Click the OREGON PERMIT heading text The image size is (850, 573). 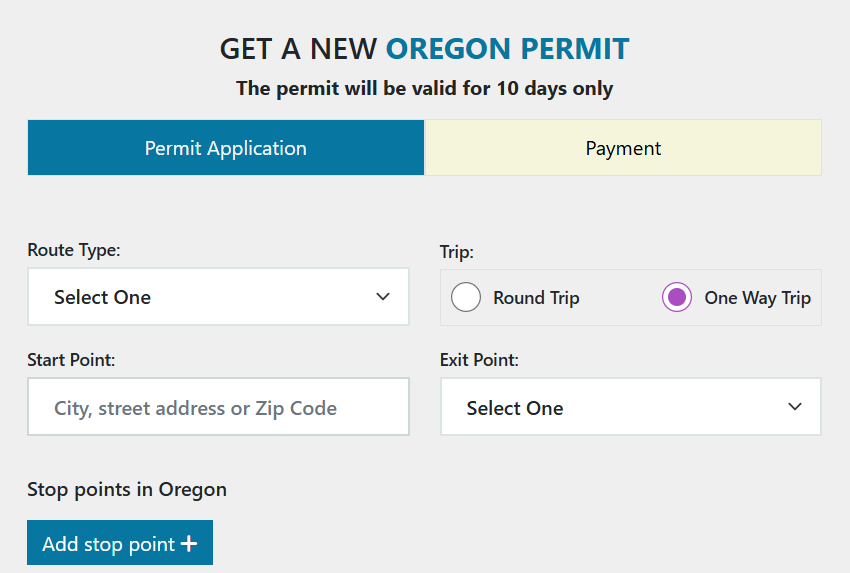point(507,48)
